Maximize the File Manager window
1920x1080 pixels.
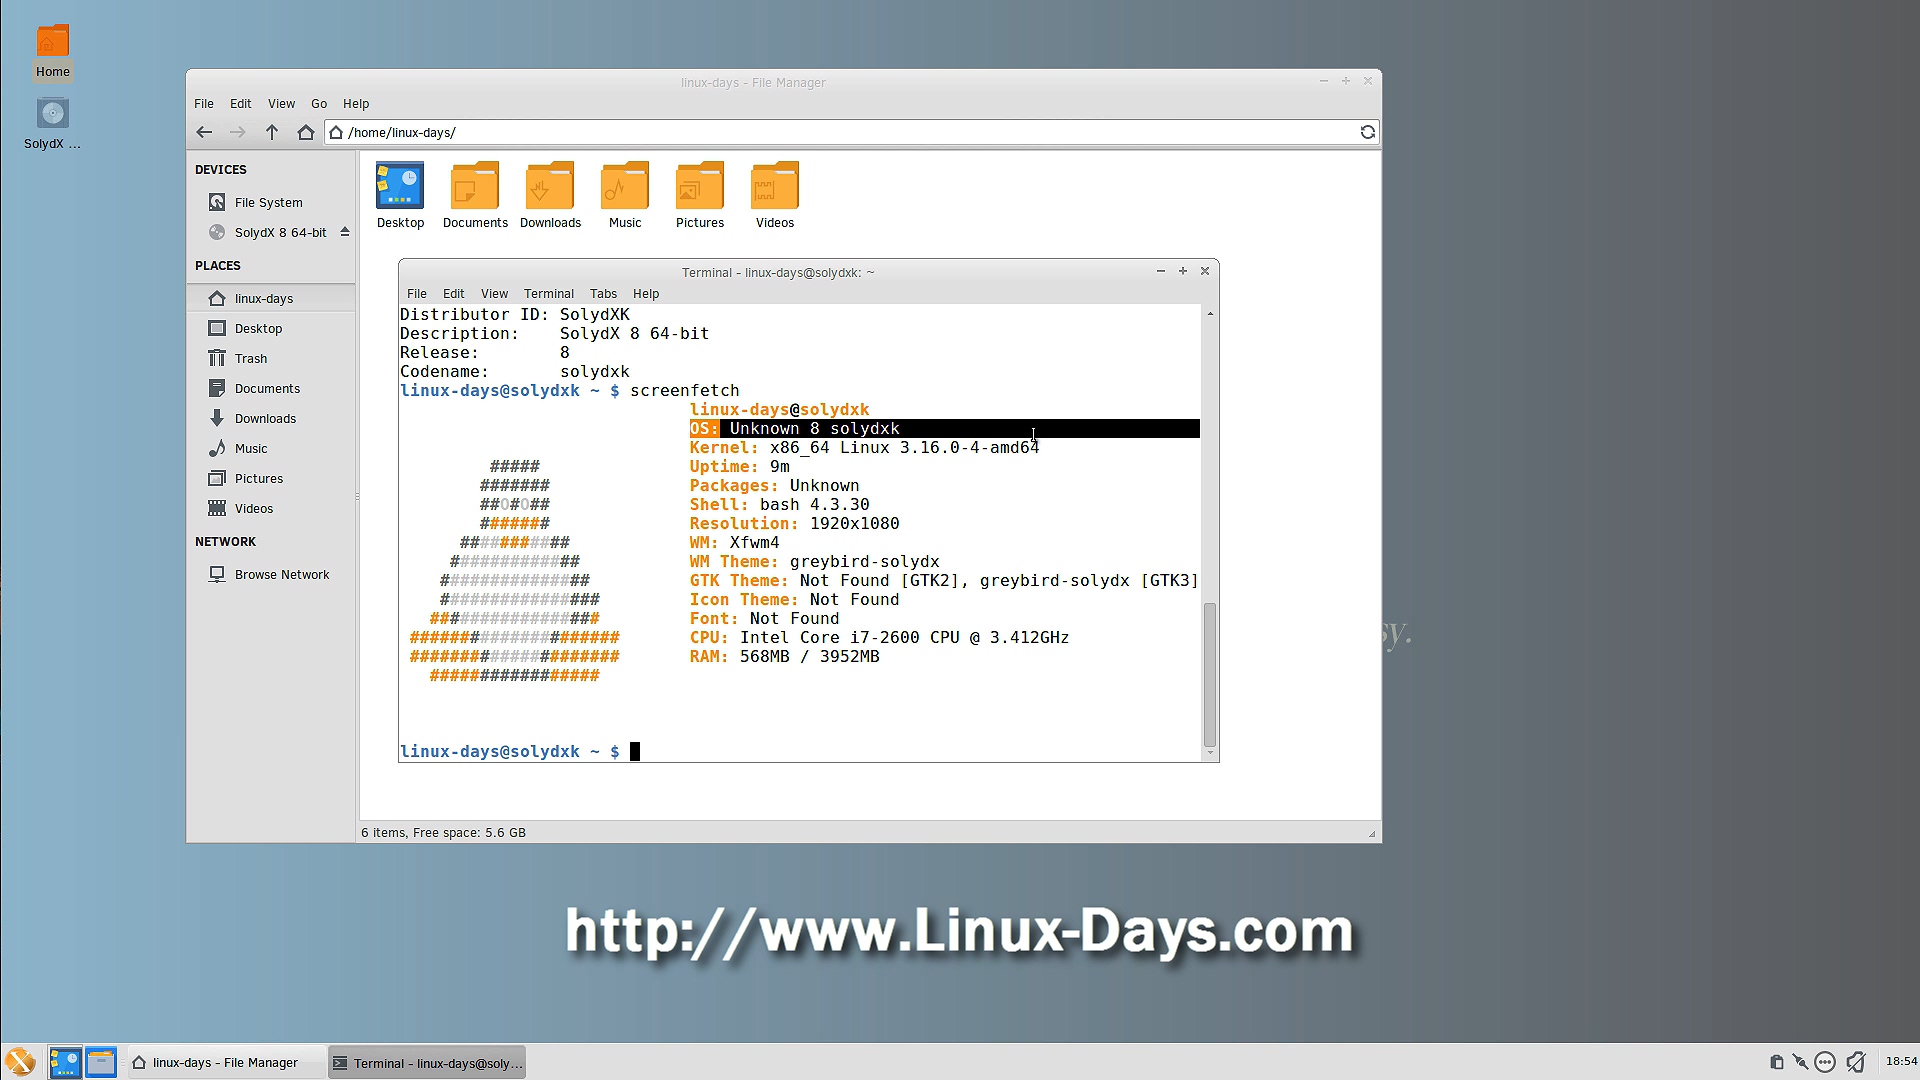tap(1346, 81)
